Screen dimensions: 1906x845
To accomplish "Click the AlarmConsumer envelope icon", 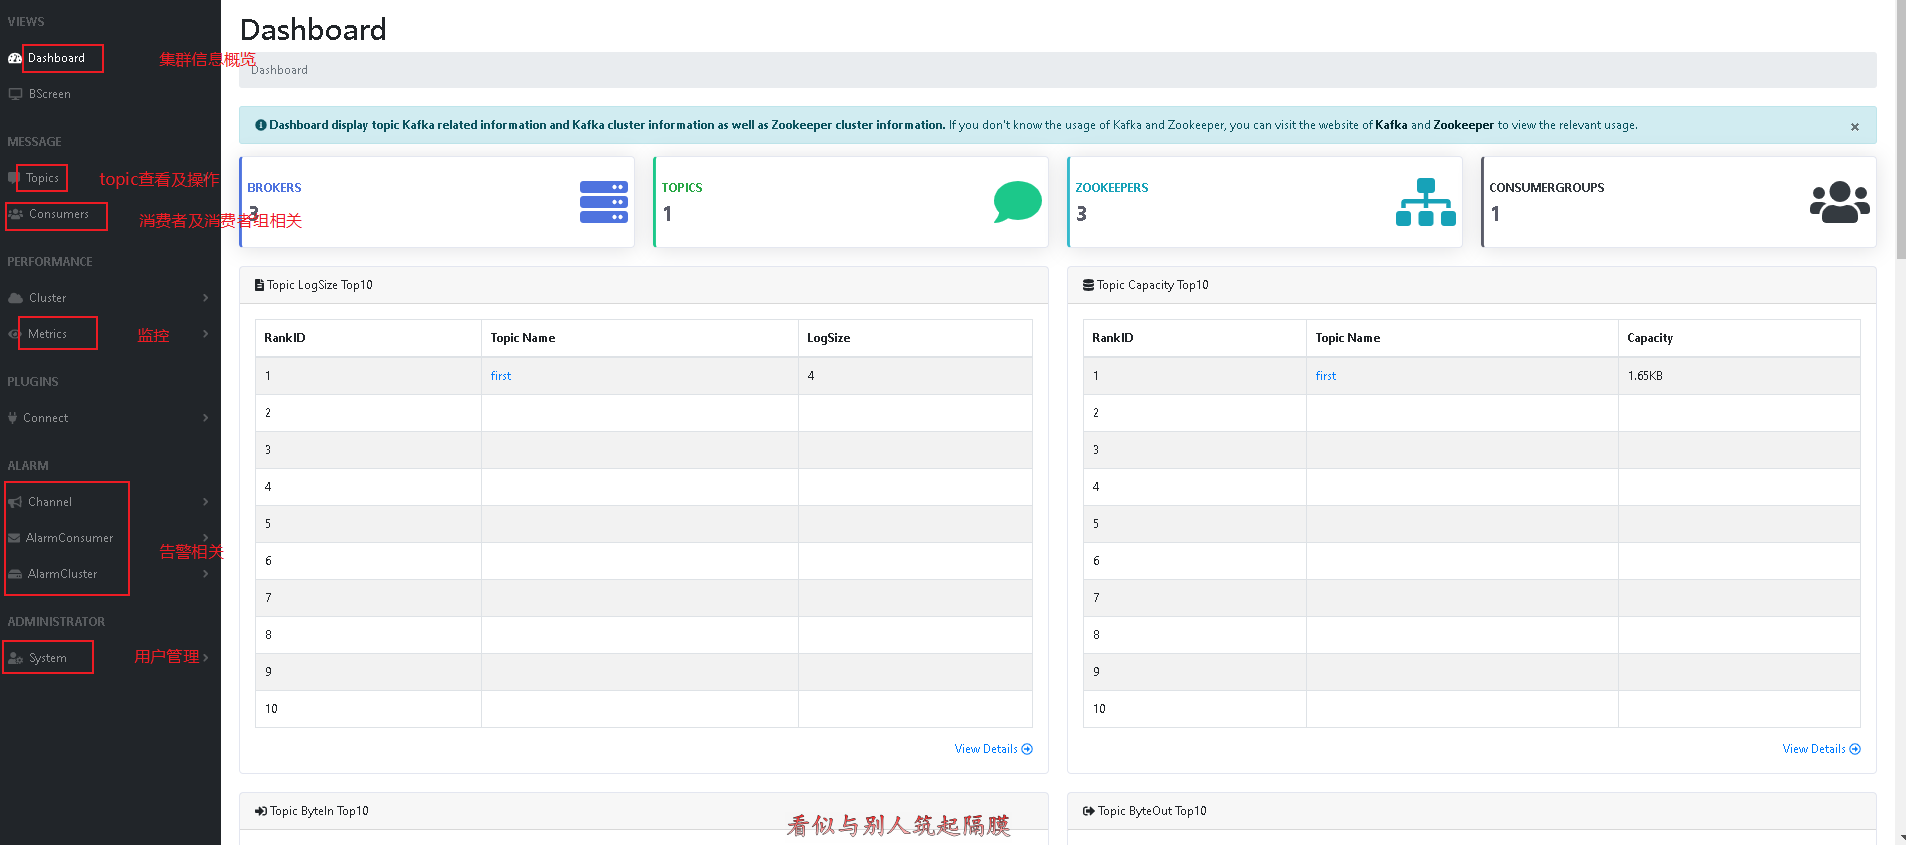I will tap(14, 538).
